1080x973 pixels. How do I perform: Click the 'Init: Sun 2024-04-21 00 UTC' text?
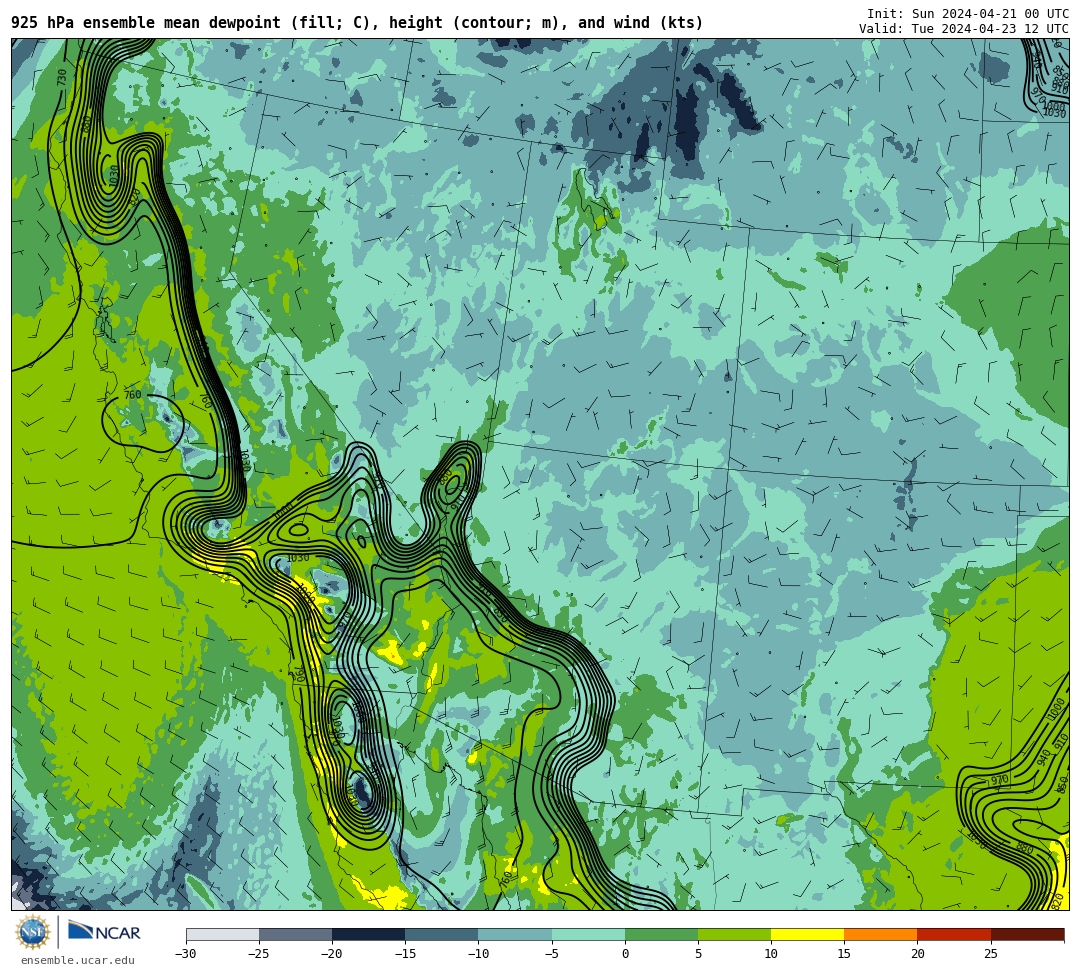pyautogui.click(x=967, y=14)
